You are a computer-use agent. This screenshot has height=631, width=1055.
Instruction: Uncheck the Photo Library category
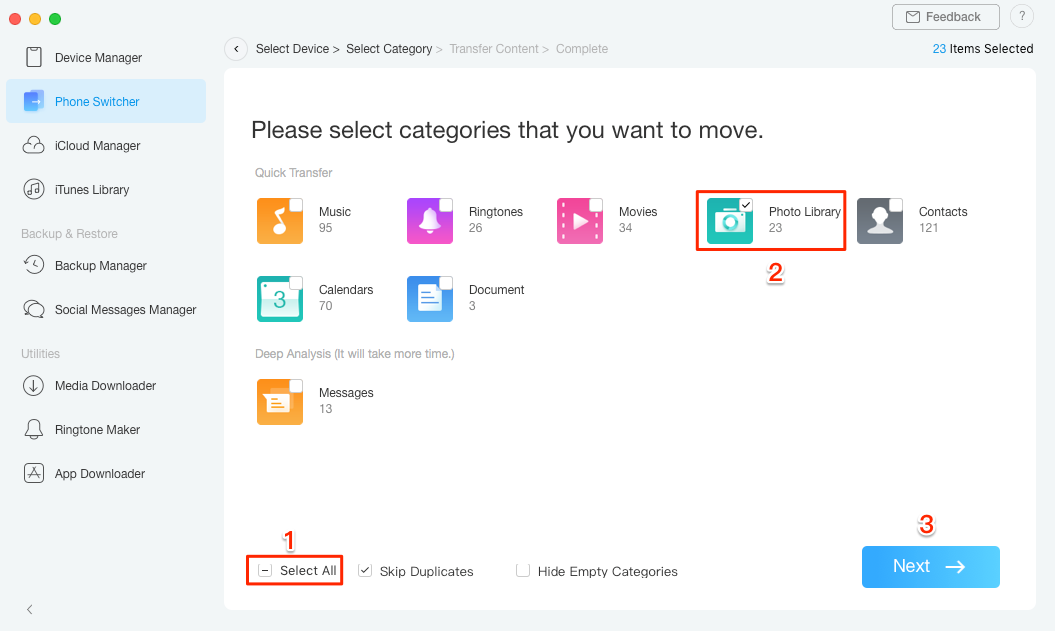[747, 203]
